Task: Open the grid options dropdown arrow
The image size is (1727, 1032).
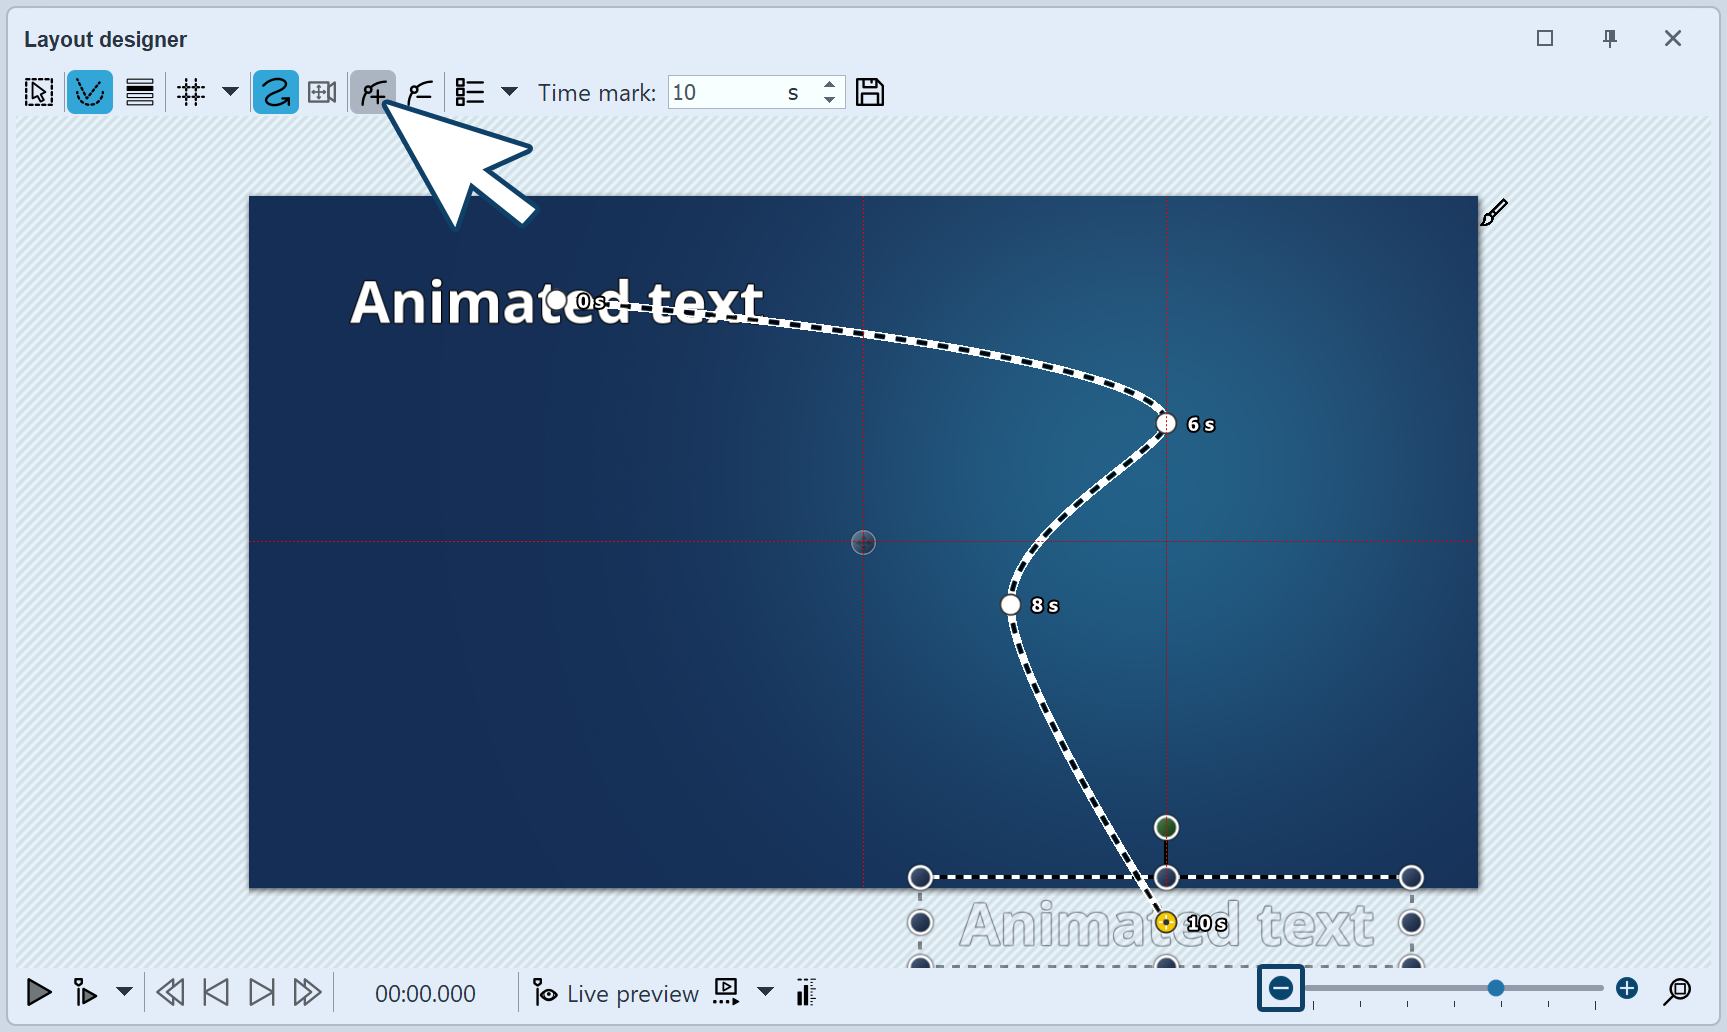Action: [230, 92]
